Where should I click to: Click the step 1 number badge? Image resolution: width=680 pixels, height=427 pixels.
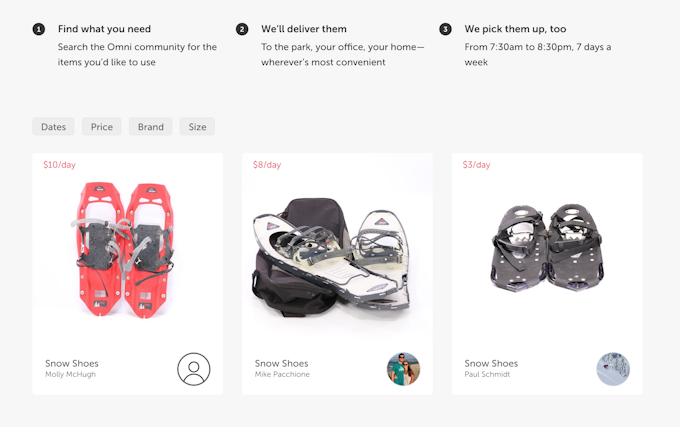39,29
